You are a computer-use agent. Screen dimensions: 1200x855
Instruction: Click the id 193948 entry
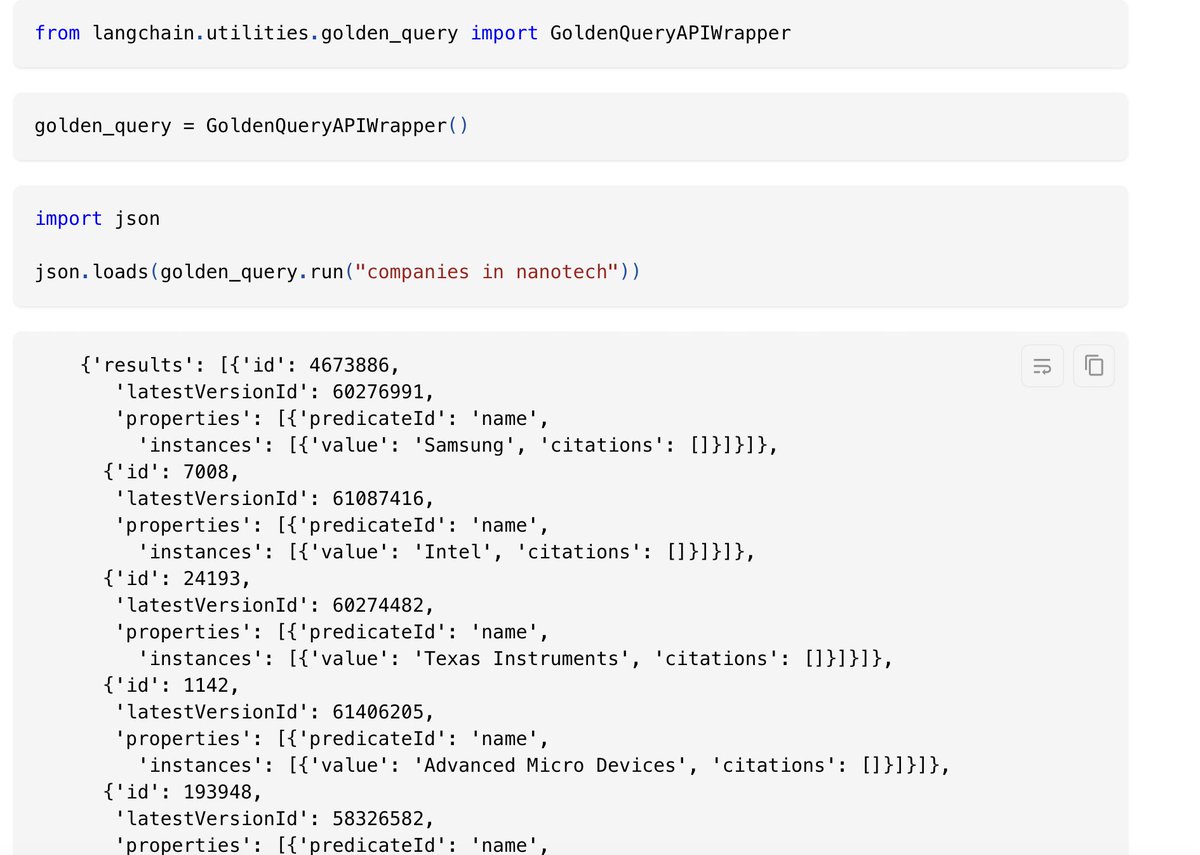pos(218,792)
